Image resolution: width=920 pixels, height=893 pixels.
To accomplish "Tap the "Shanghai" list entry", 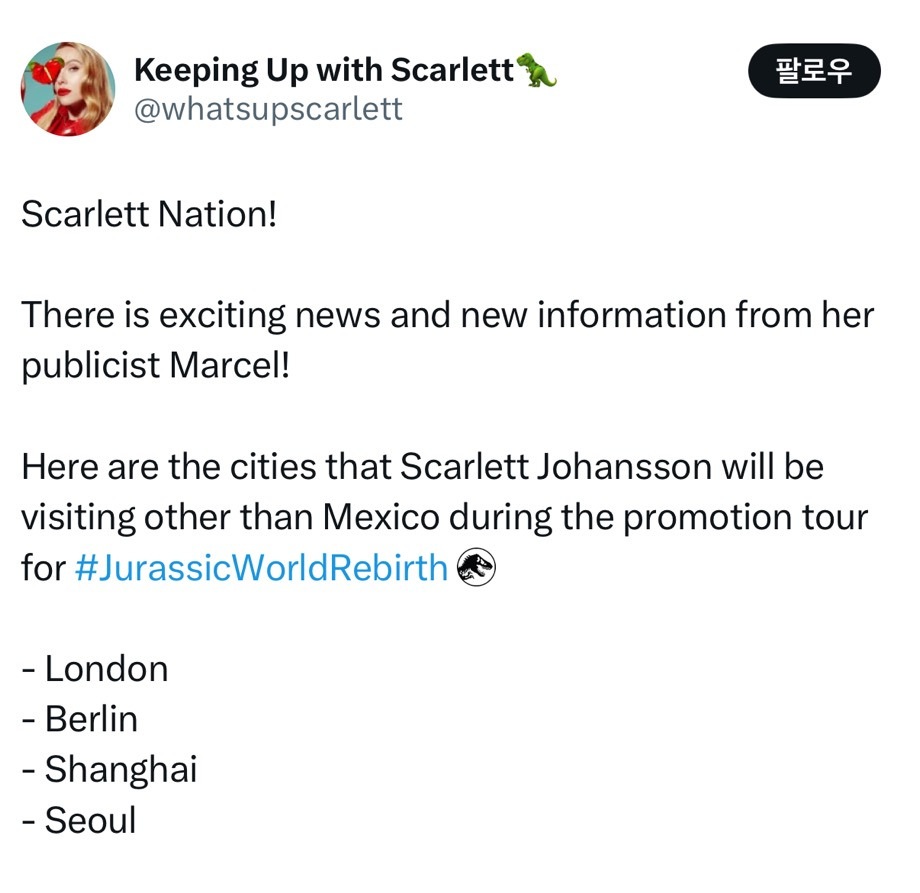I will tap(120, 770).
